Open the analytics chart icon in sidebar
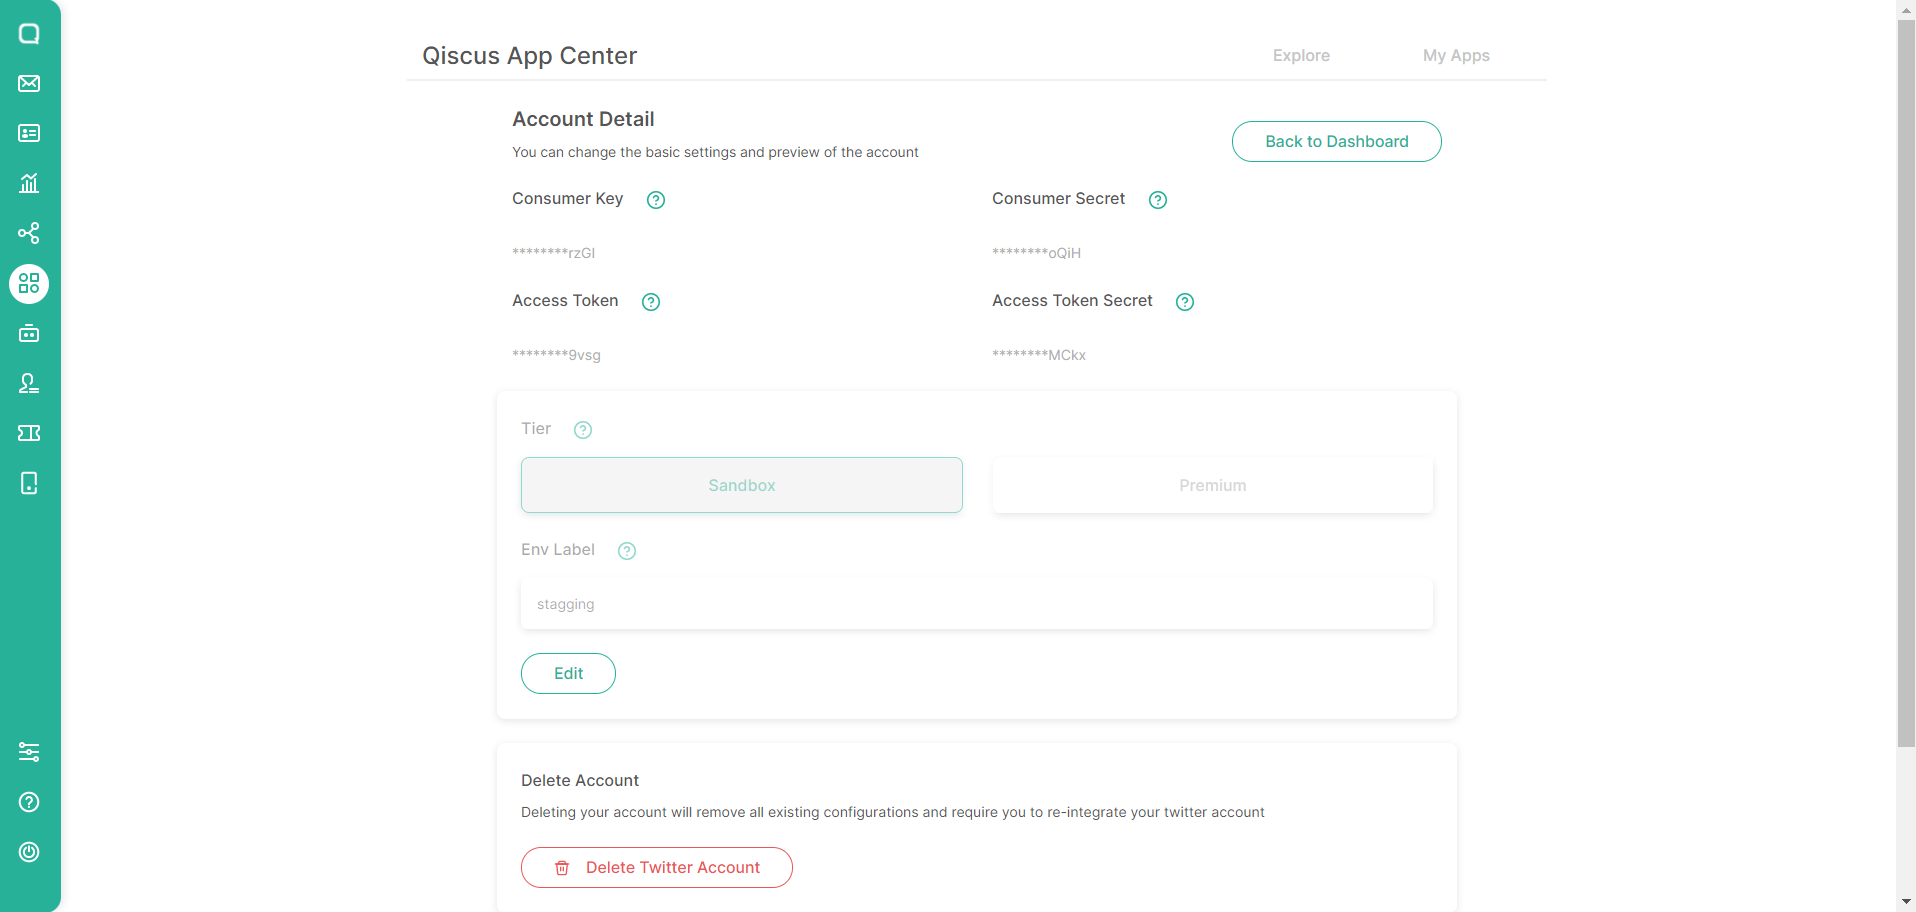The height and width of the screenshot is (912, 1916). (x=29, y=183)
